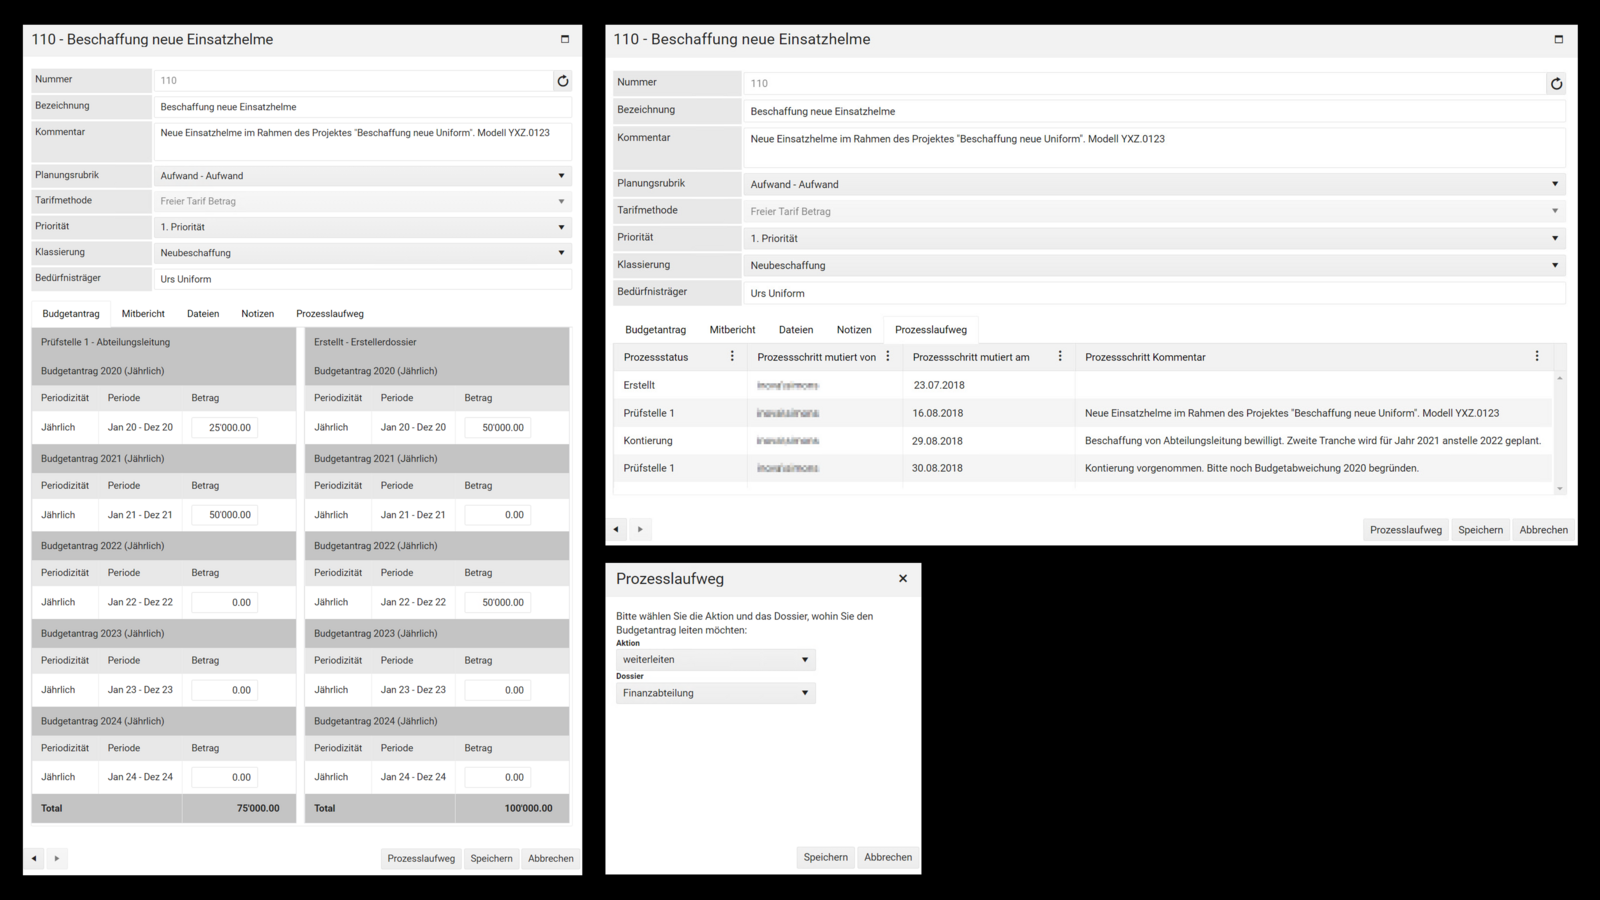Open column menu for Prozessschritt mutiert am
The width and height of the screenshot is (1600, 900).
pyautogui.click(x=1060, y=357)
